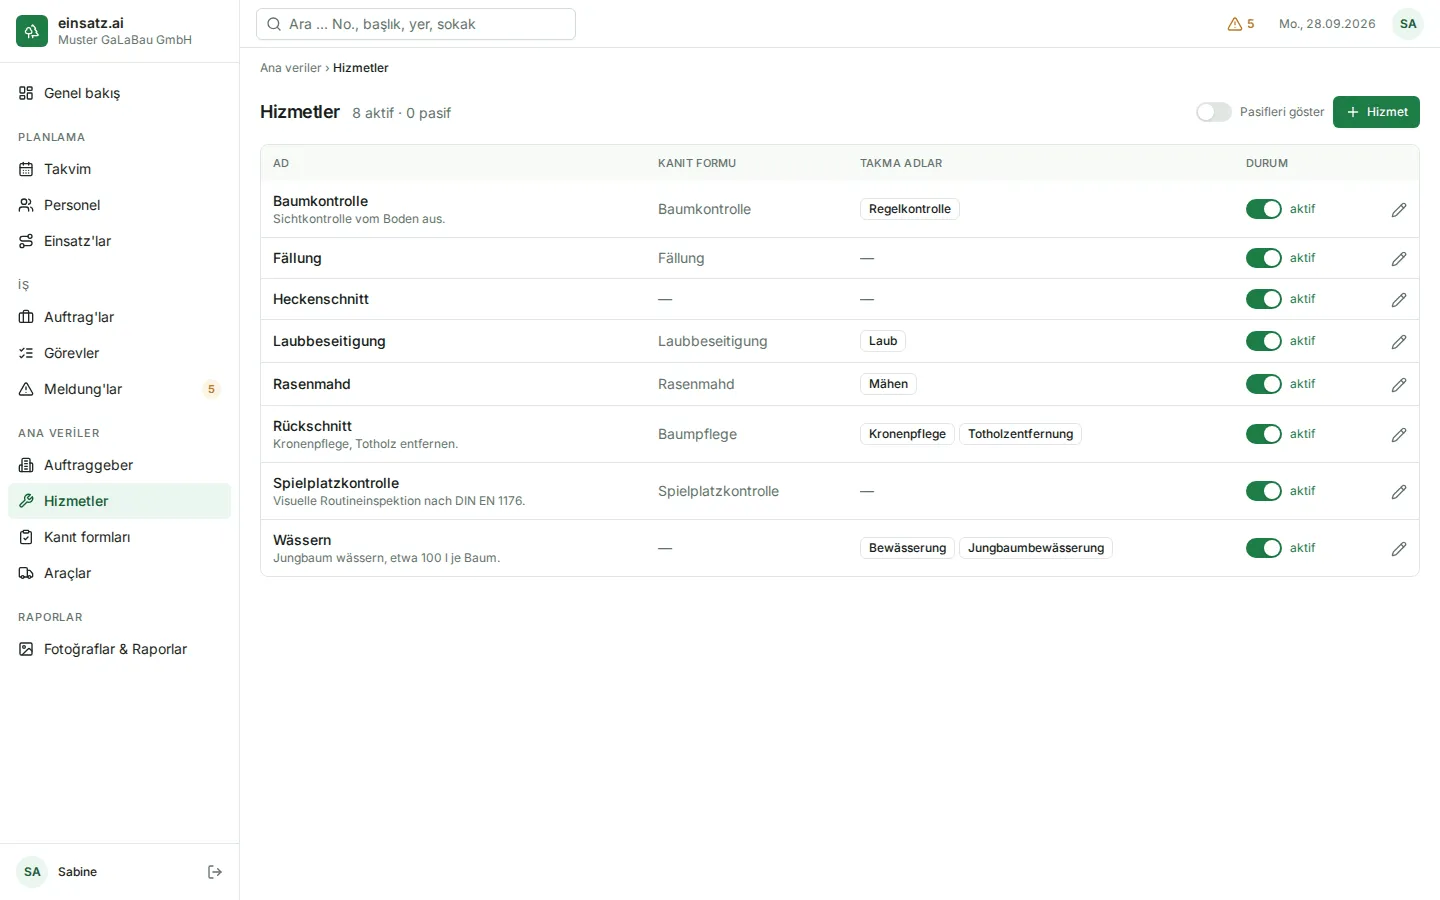Image resolution: width=1440 pixels, height=900 pixels.
Task: Click the alerts warning icon in header
Action: [1235, 24]
